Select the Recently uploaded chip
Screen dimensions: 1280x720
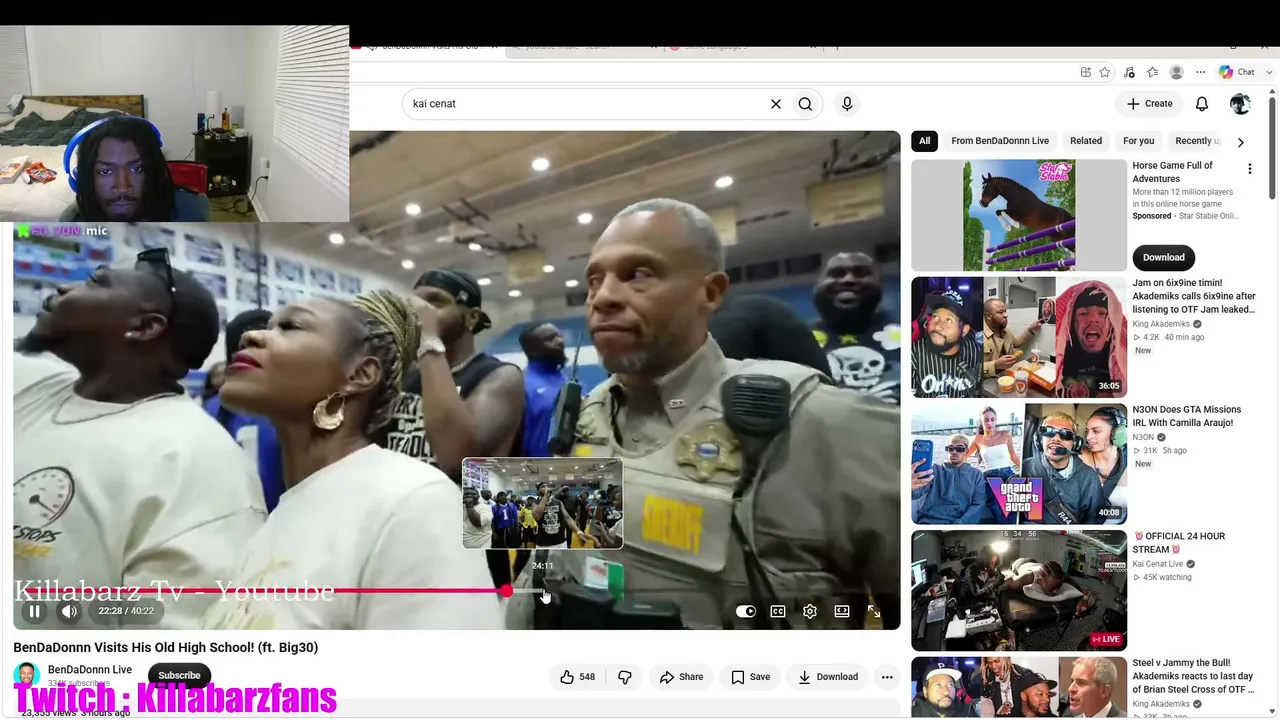click(1198, 141)
